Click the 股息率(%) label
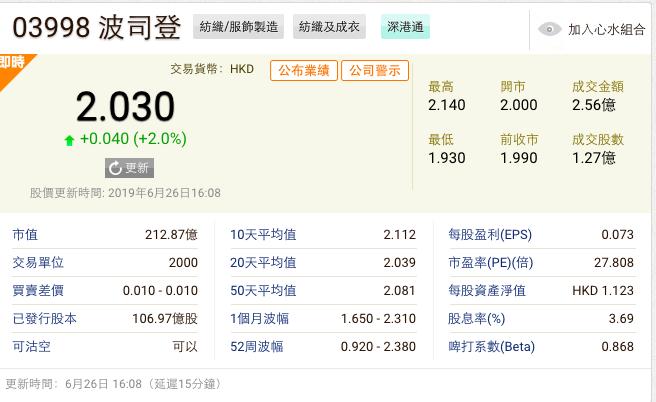This screenshot has width=656, height=402. tap(477, 319)
